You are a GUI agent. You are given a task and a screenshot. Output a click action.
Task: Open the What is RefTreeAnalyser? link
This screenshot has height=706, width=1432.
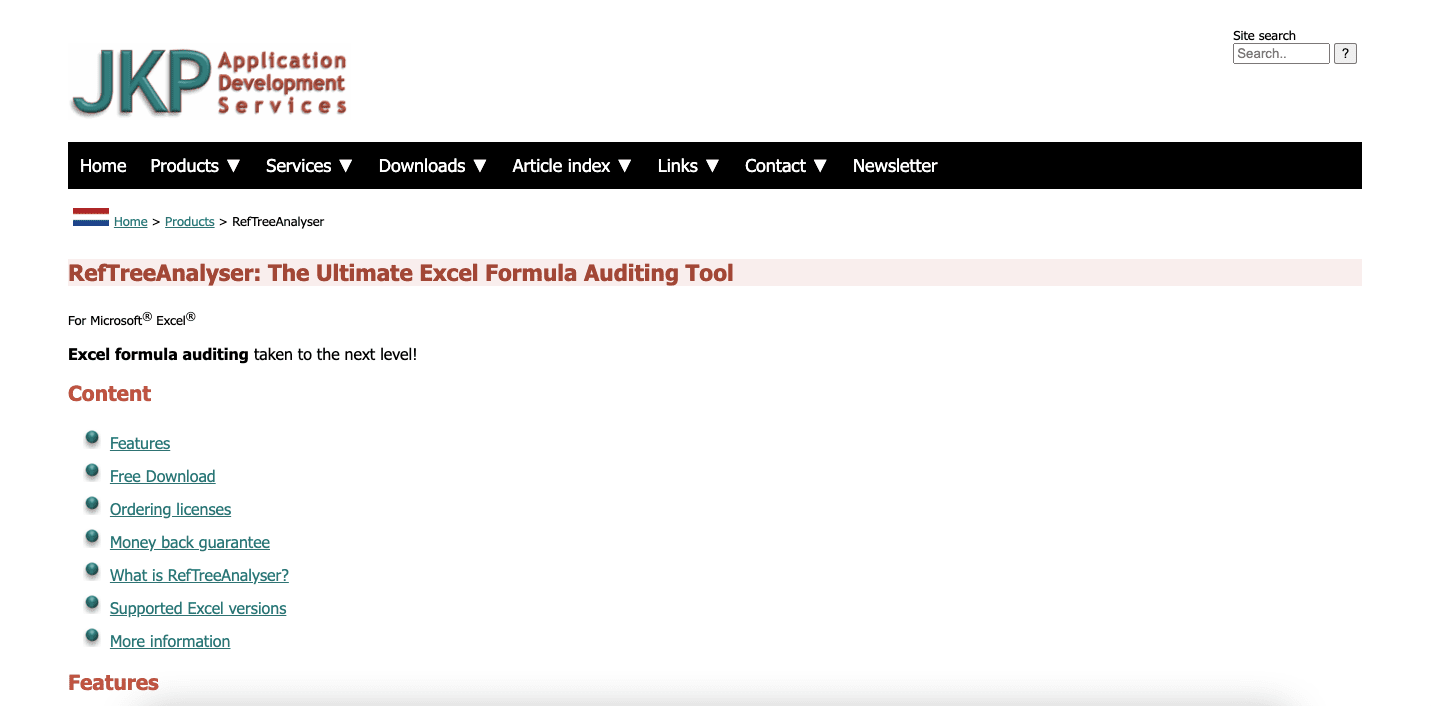tap(200, 575)
